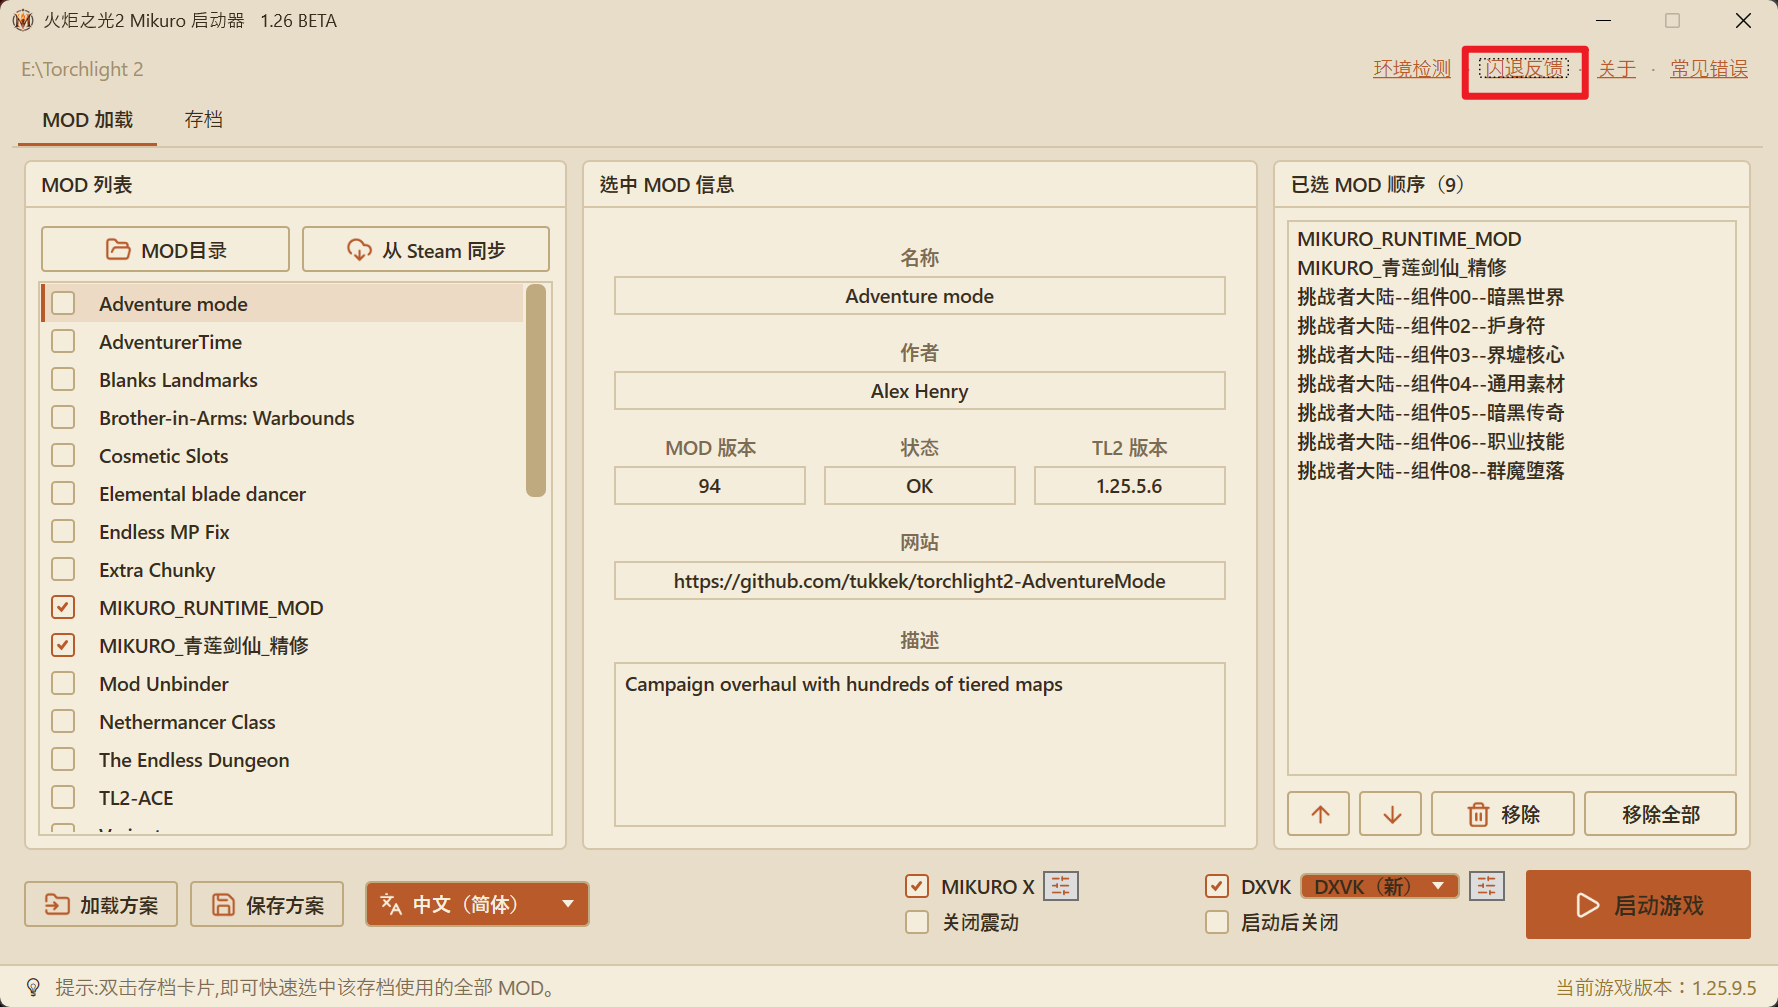Screen dimensions: 1778x1007
Task: Click the lightbulb tip icon in status bar
Action: 33,987
